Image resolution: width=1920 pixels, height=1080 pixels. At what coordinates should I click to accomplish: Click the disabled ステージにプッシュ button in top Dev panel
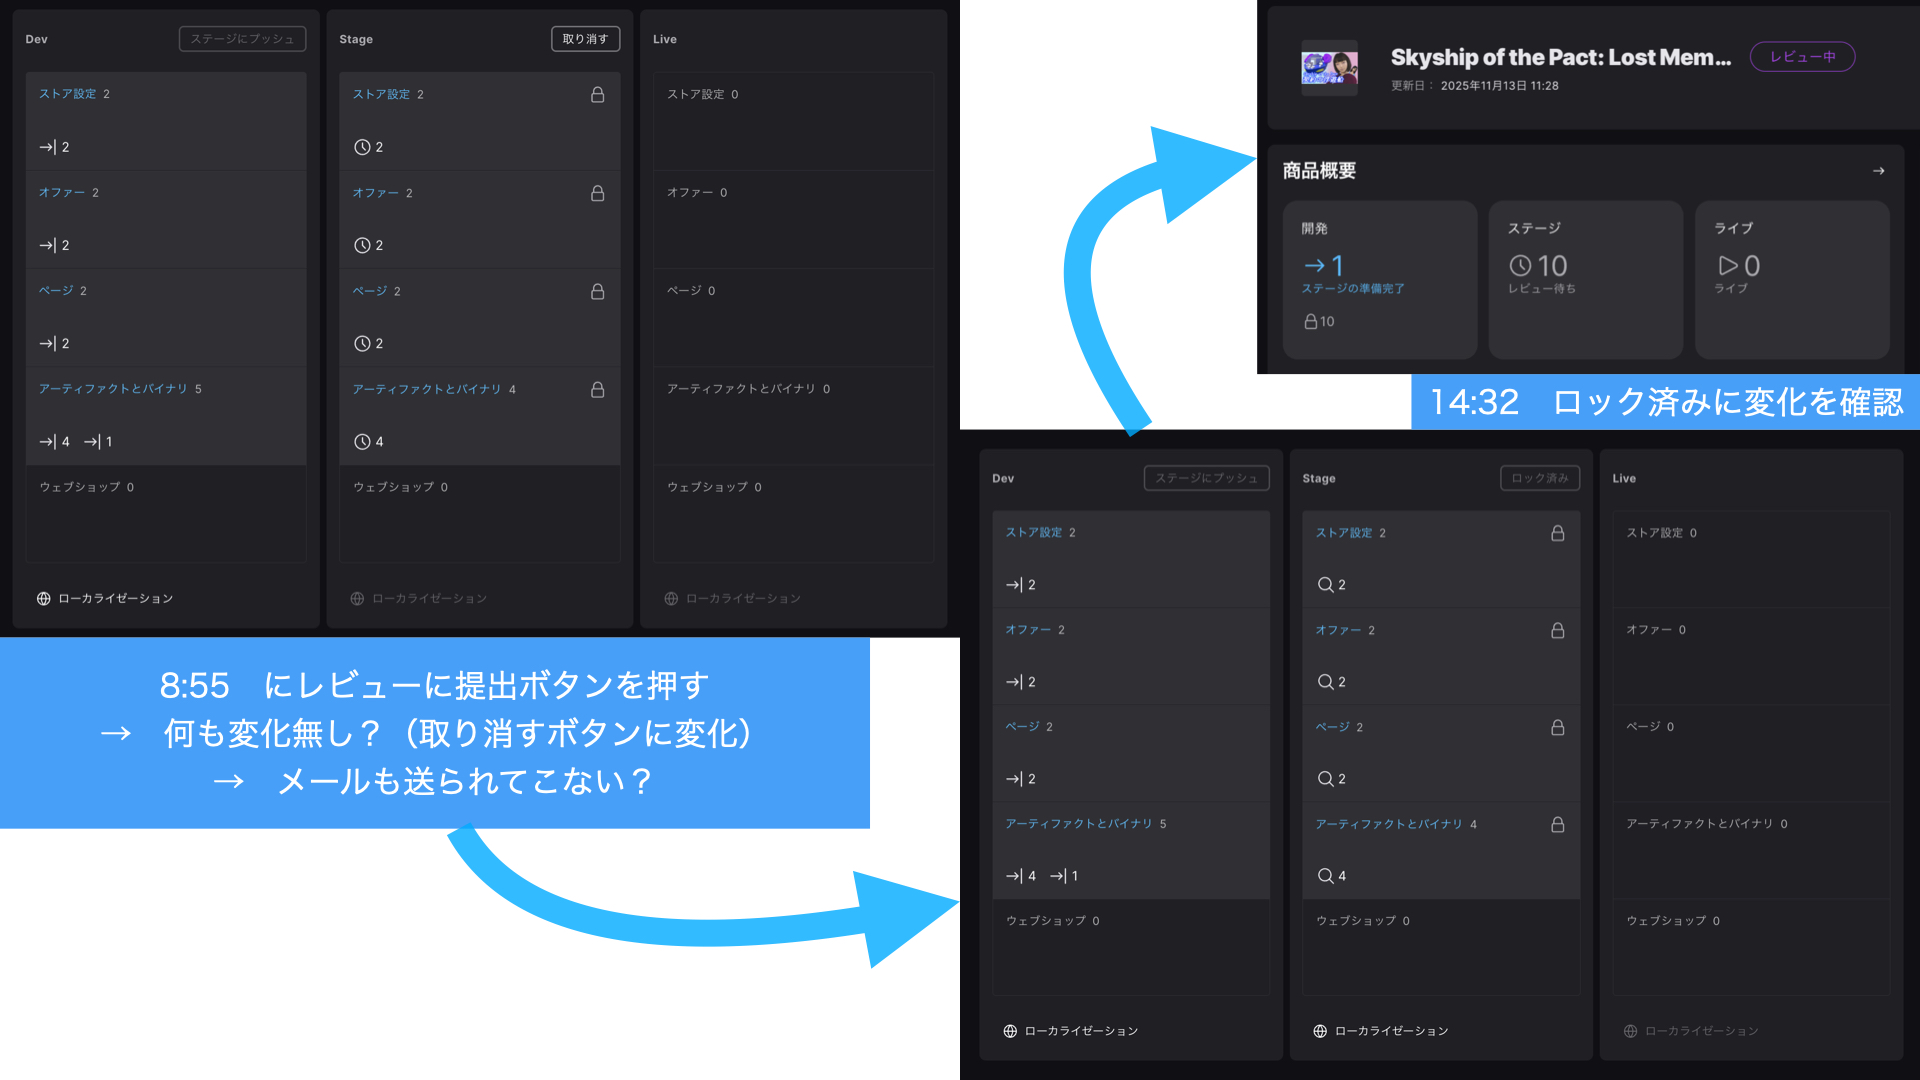(242, 39)
